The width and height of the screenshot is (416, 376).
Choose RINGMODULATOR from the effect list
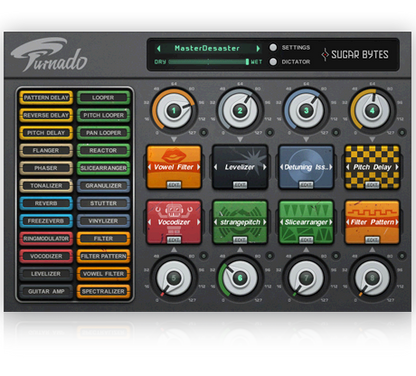click(x=46, y=239)
